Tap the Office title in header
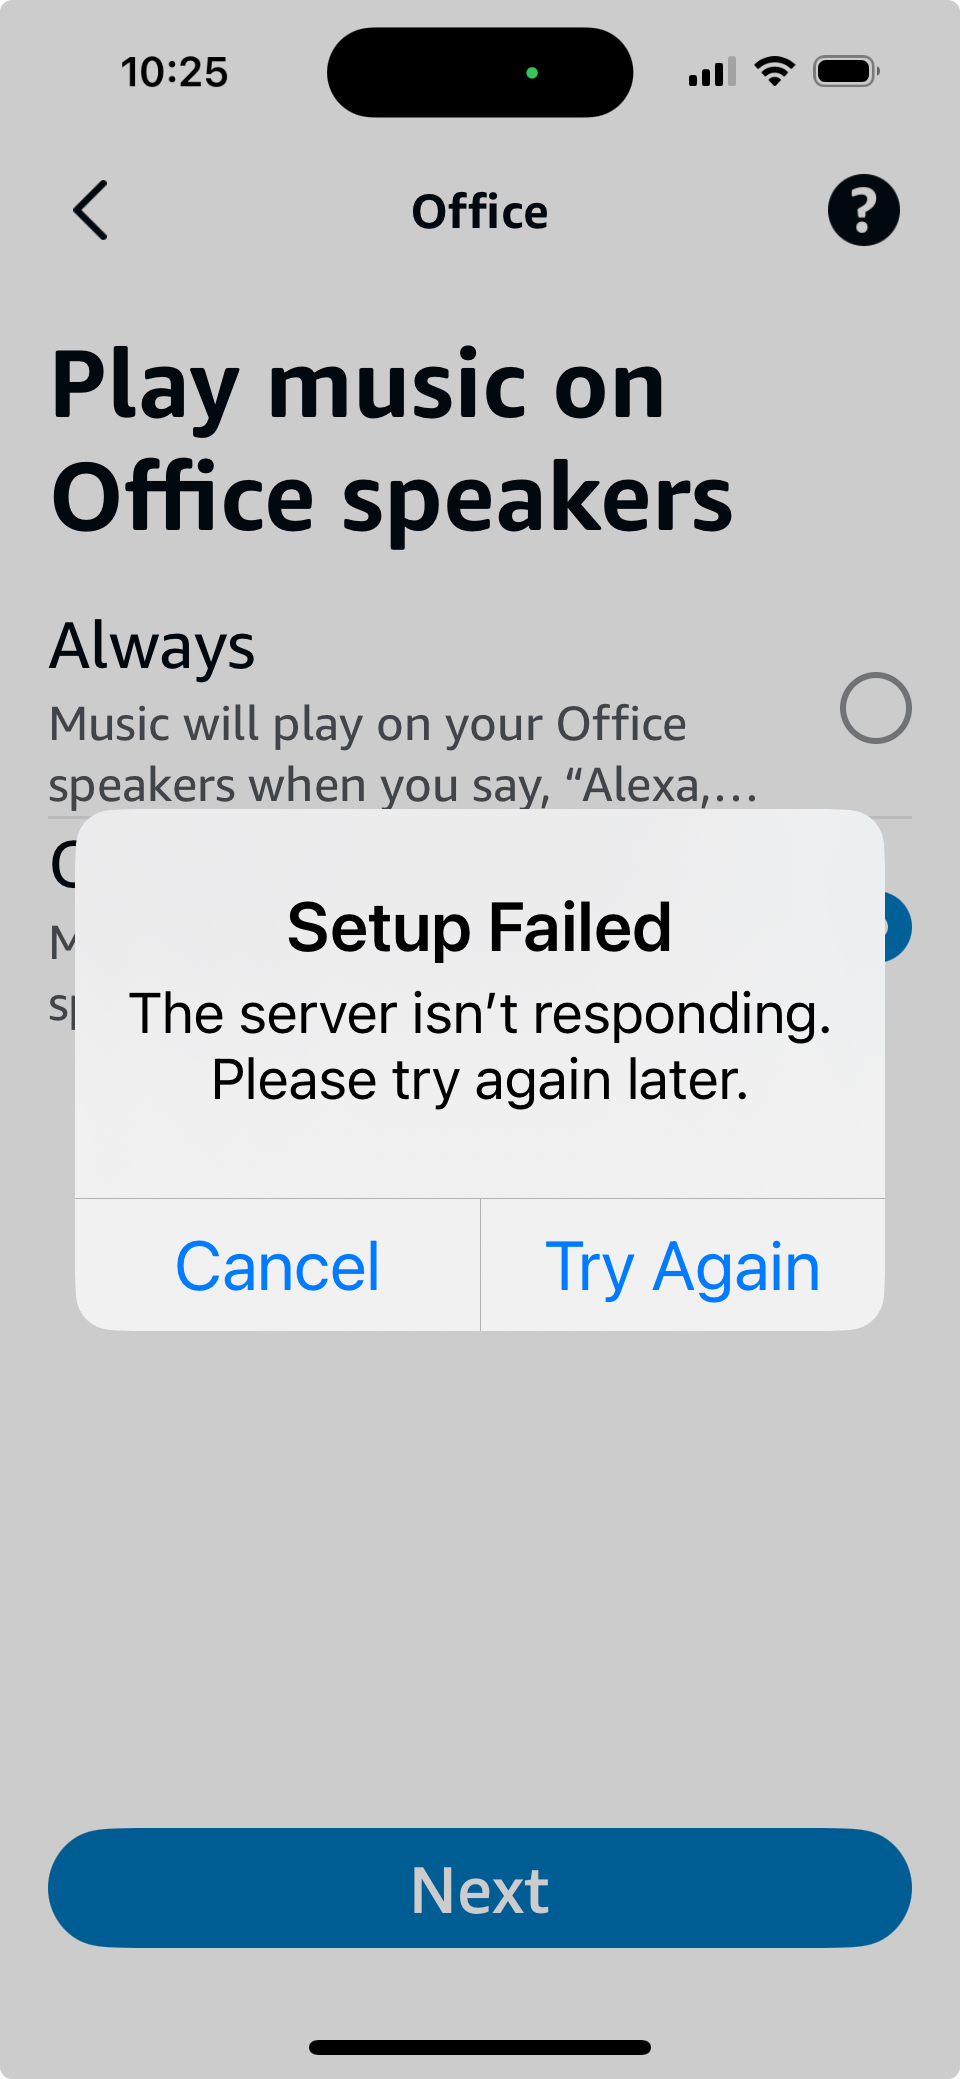This screenshot has width=960, height=2079. (x=480, y=212)
